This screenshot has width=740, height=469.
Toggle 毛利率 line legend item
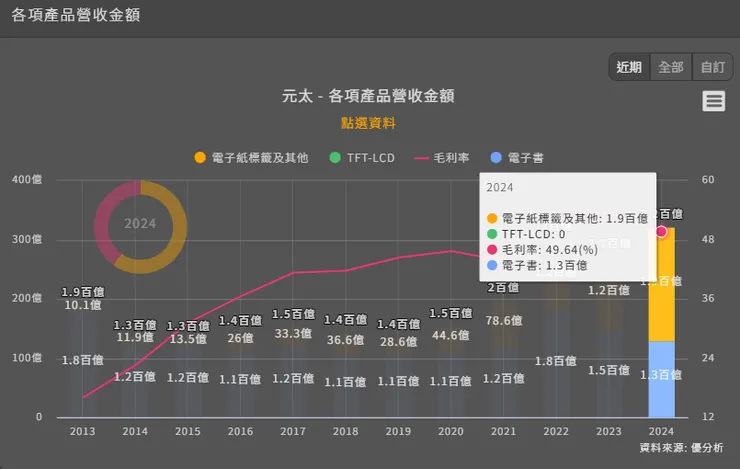tap(441, 158)
